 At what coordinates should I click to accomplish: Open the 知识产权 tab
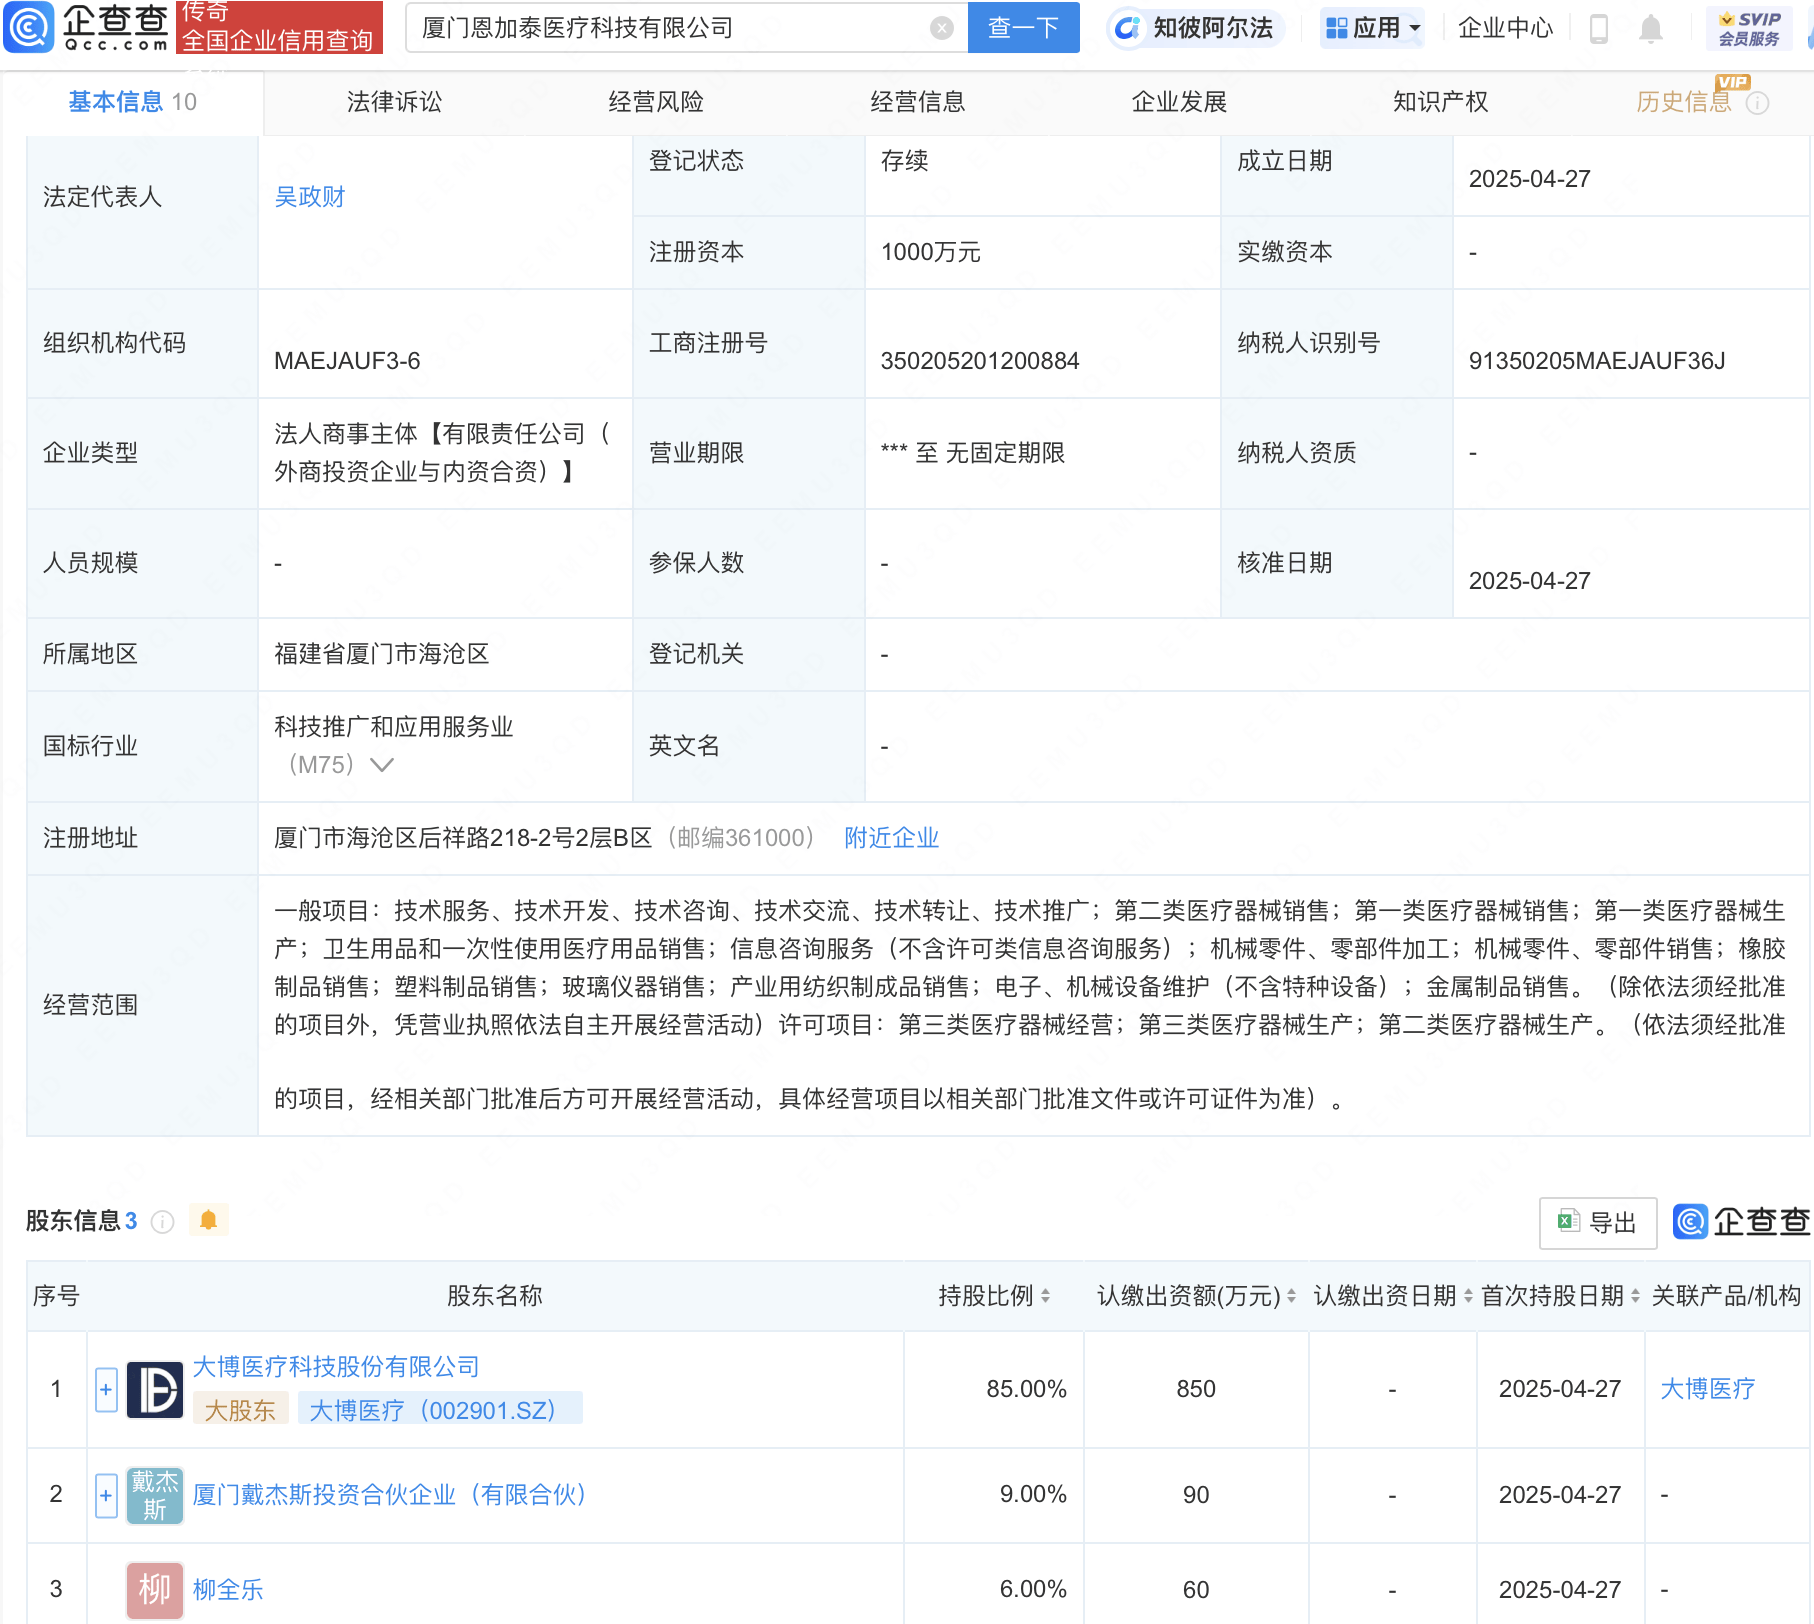1440,102
